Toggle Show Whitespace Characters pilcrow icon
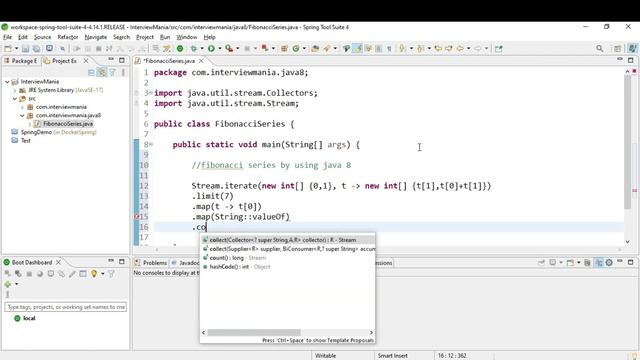640x360 pixels. 389,49
